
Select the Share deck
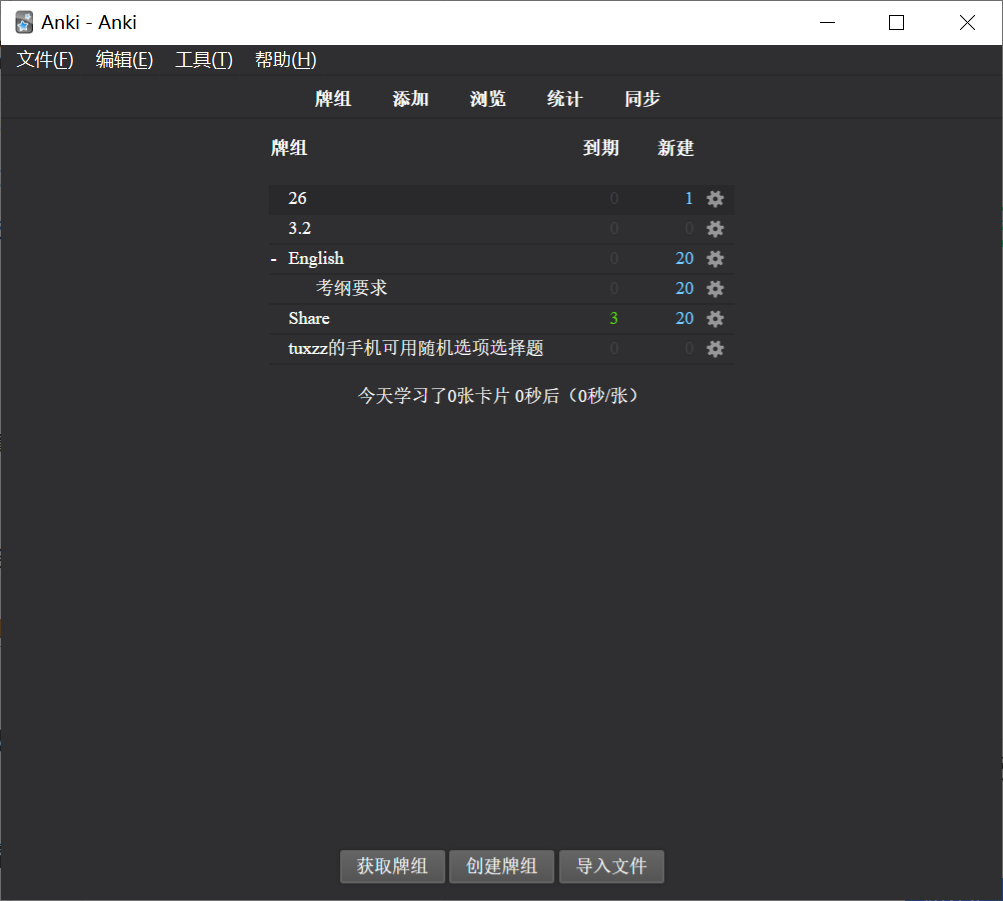(309, 318)
